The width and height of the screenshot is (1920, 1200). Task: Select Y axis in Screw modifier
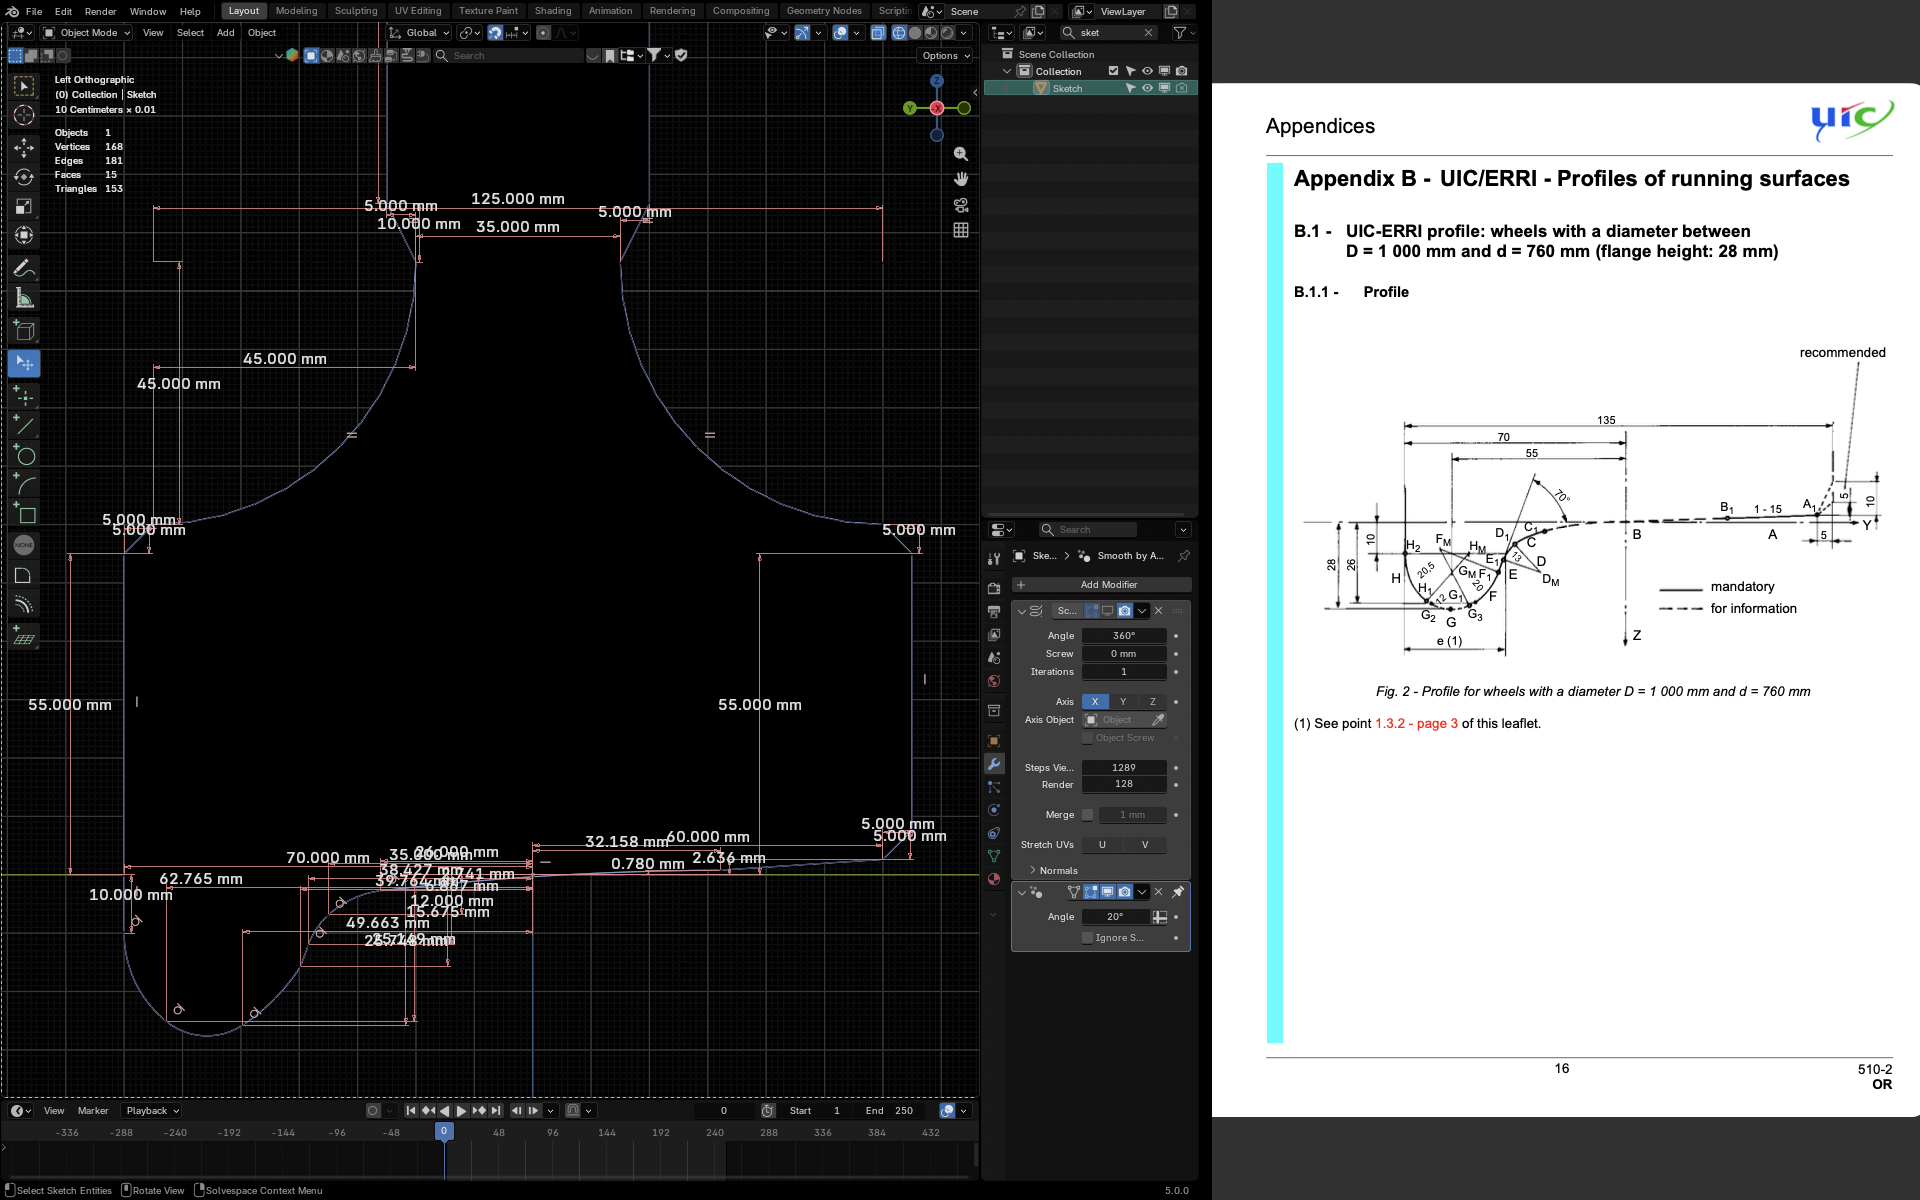pyautogui.click(x=1123, y=702)
